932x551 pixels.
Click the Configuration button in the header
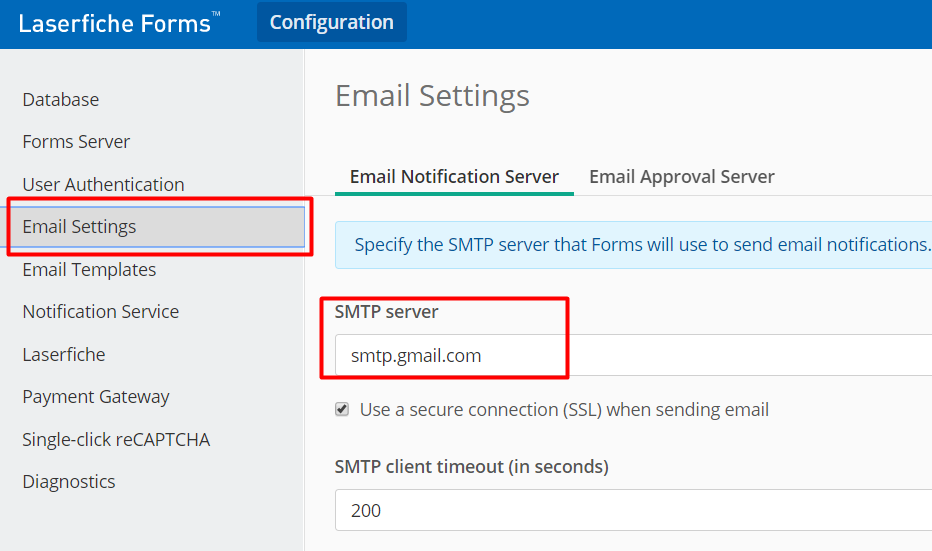click(x=332, y=22)
